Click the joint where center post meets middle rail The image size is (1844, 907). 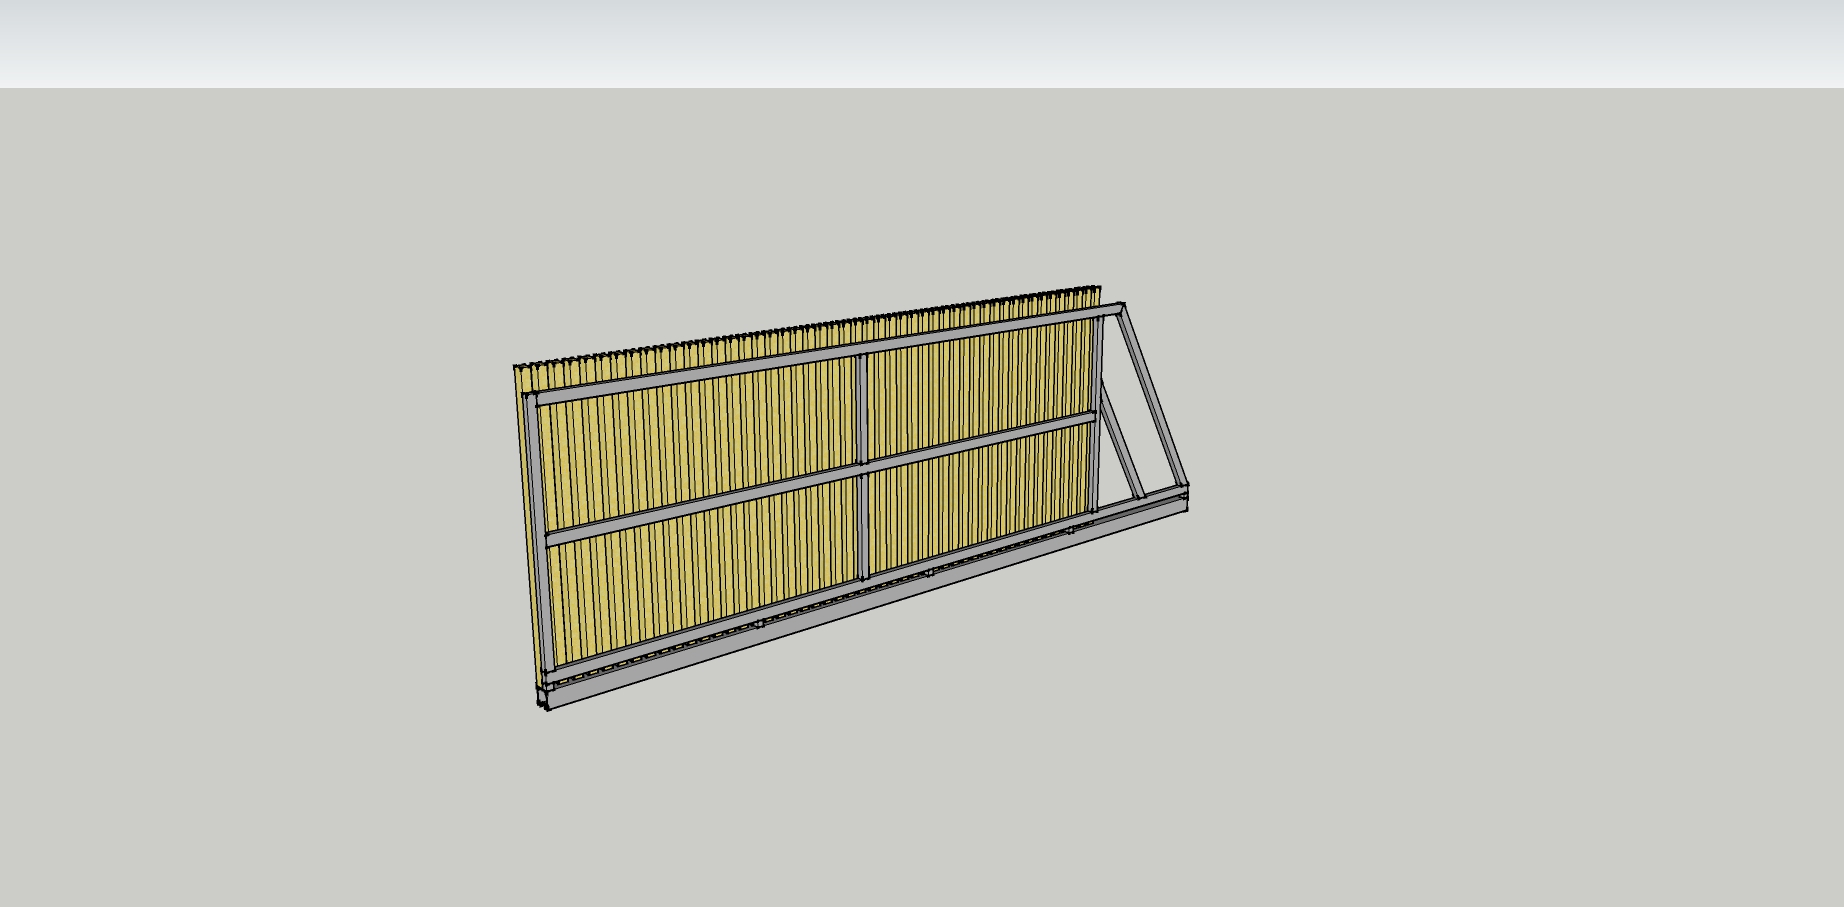pos(862,466)
